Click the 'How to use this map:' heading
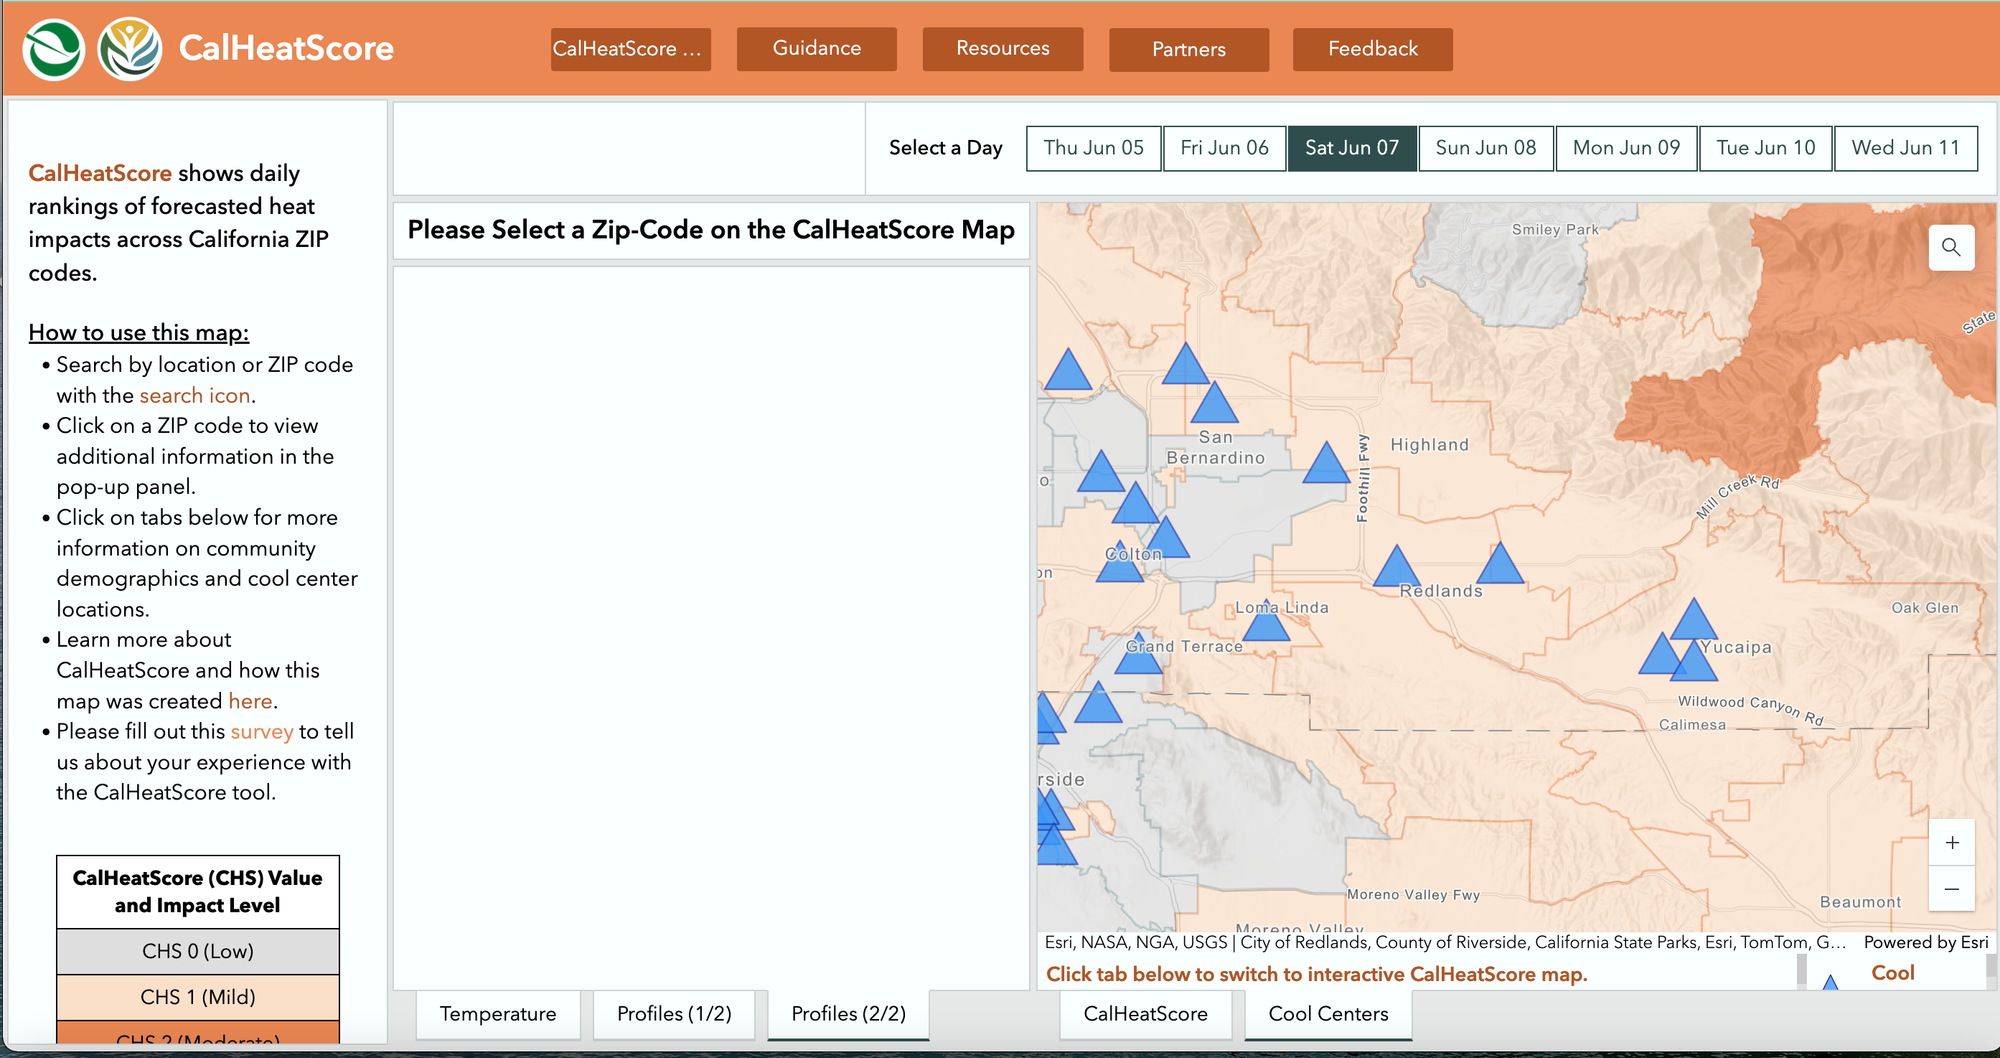Screen dimensions: 2000x1058 [x=139, y=333]
